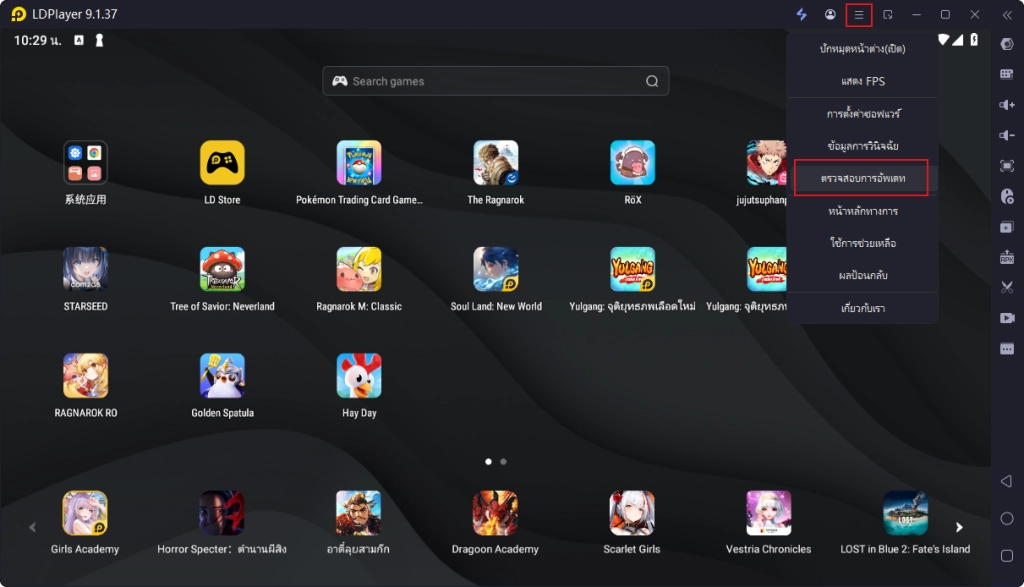1024x587 pixels.
Task: Open การตั้งค่าซอฟแวร์ menu item
Action: 863,114
